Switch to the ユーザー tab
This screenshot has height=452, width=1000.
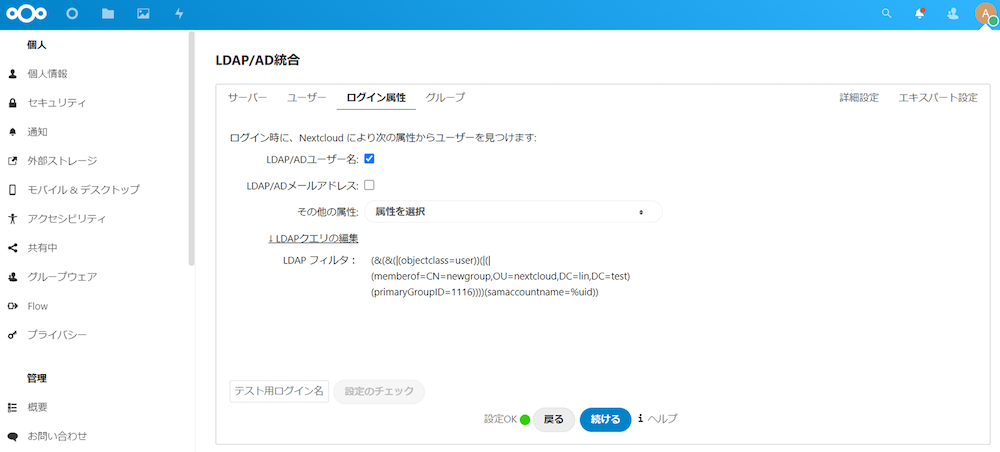[x=306, y=98]
